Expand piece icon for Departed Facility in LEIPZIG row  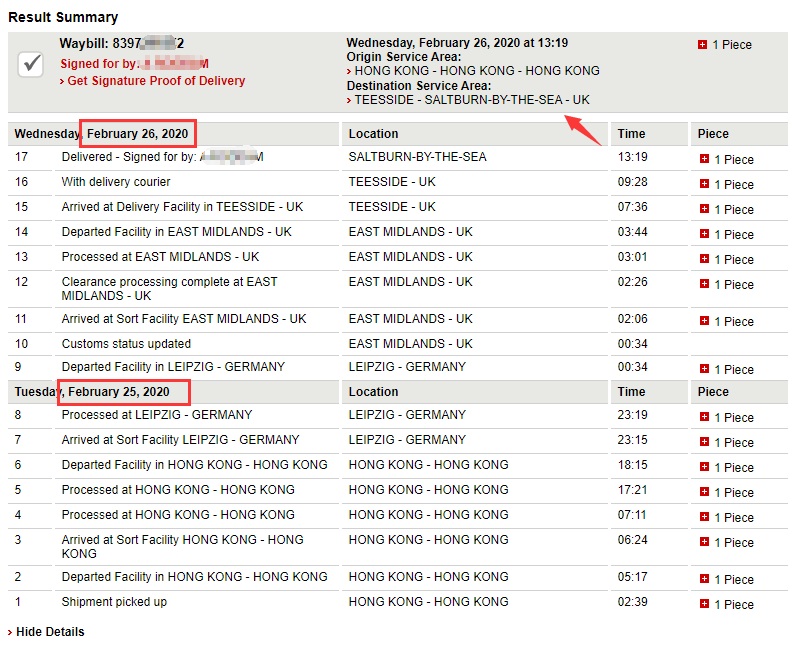pyautogui.click(x=704, y=369)
